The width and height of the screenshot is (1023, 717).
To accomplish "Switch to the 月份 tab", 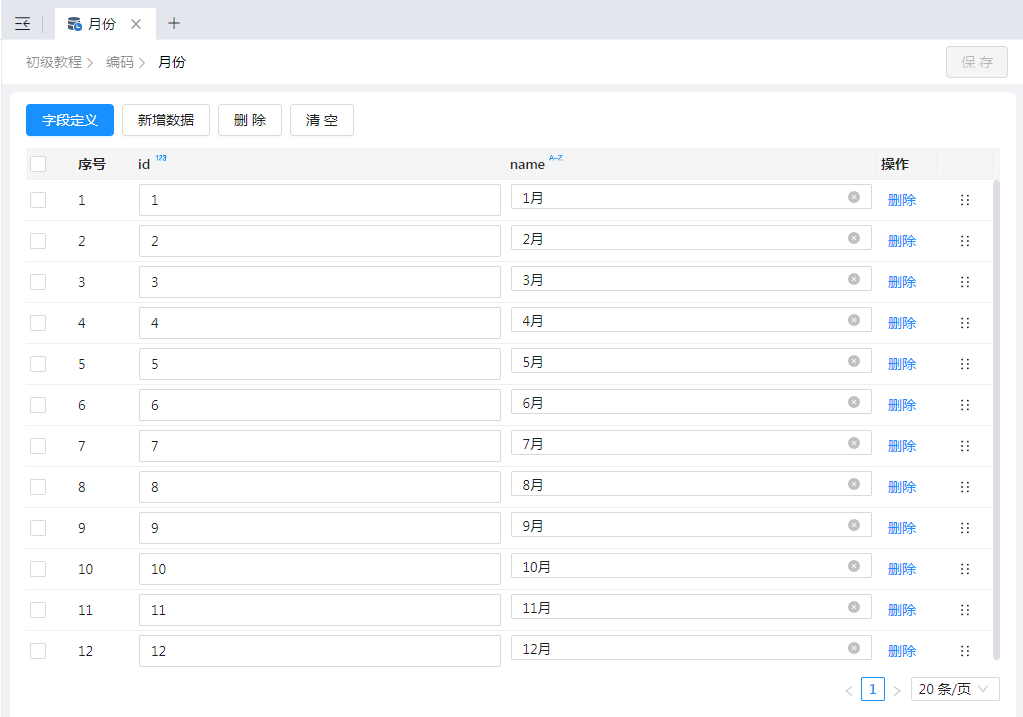I will coord(101,24).
